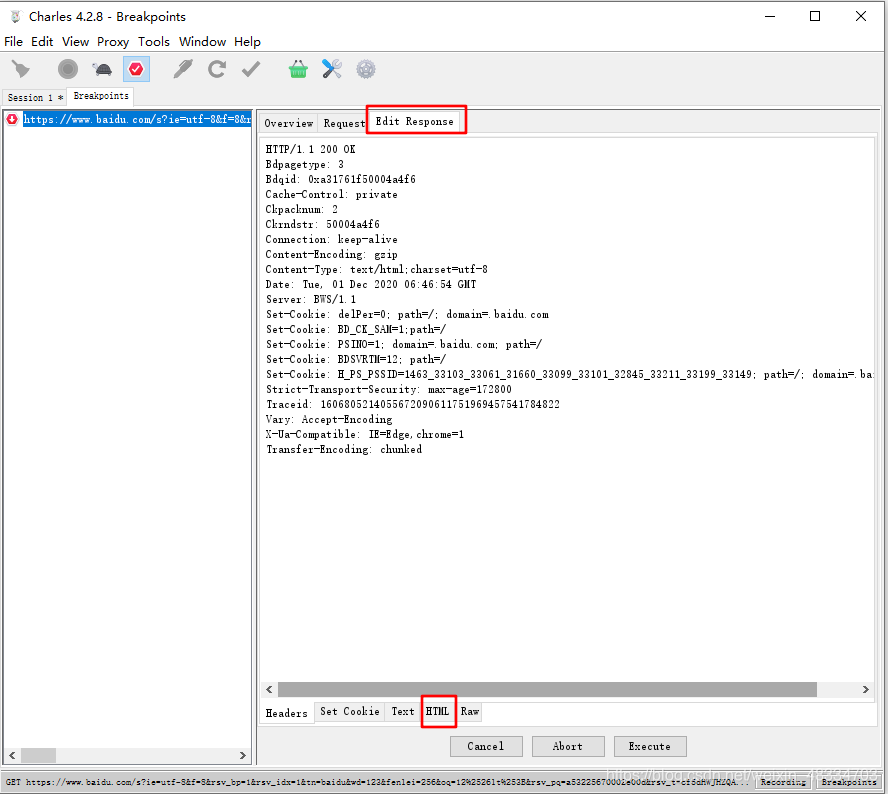Open the Window menu

[202, 42]
